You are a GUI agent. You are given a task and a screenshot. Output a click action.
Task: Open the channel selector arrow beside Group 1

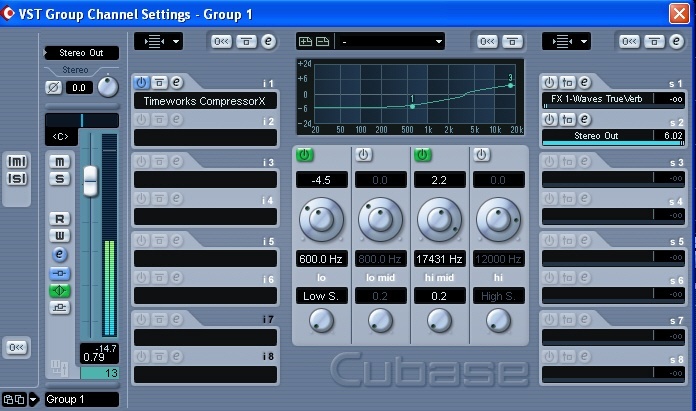[x=33, y=399]
